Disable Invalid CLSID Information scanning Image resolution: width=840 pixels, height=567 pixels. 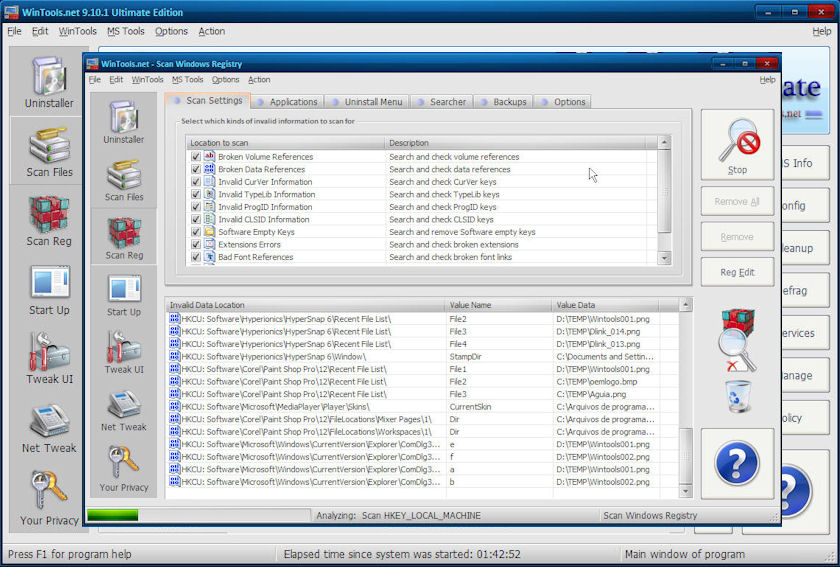(x=196, y=219)
